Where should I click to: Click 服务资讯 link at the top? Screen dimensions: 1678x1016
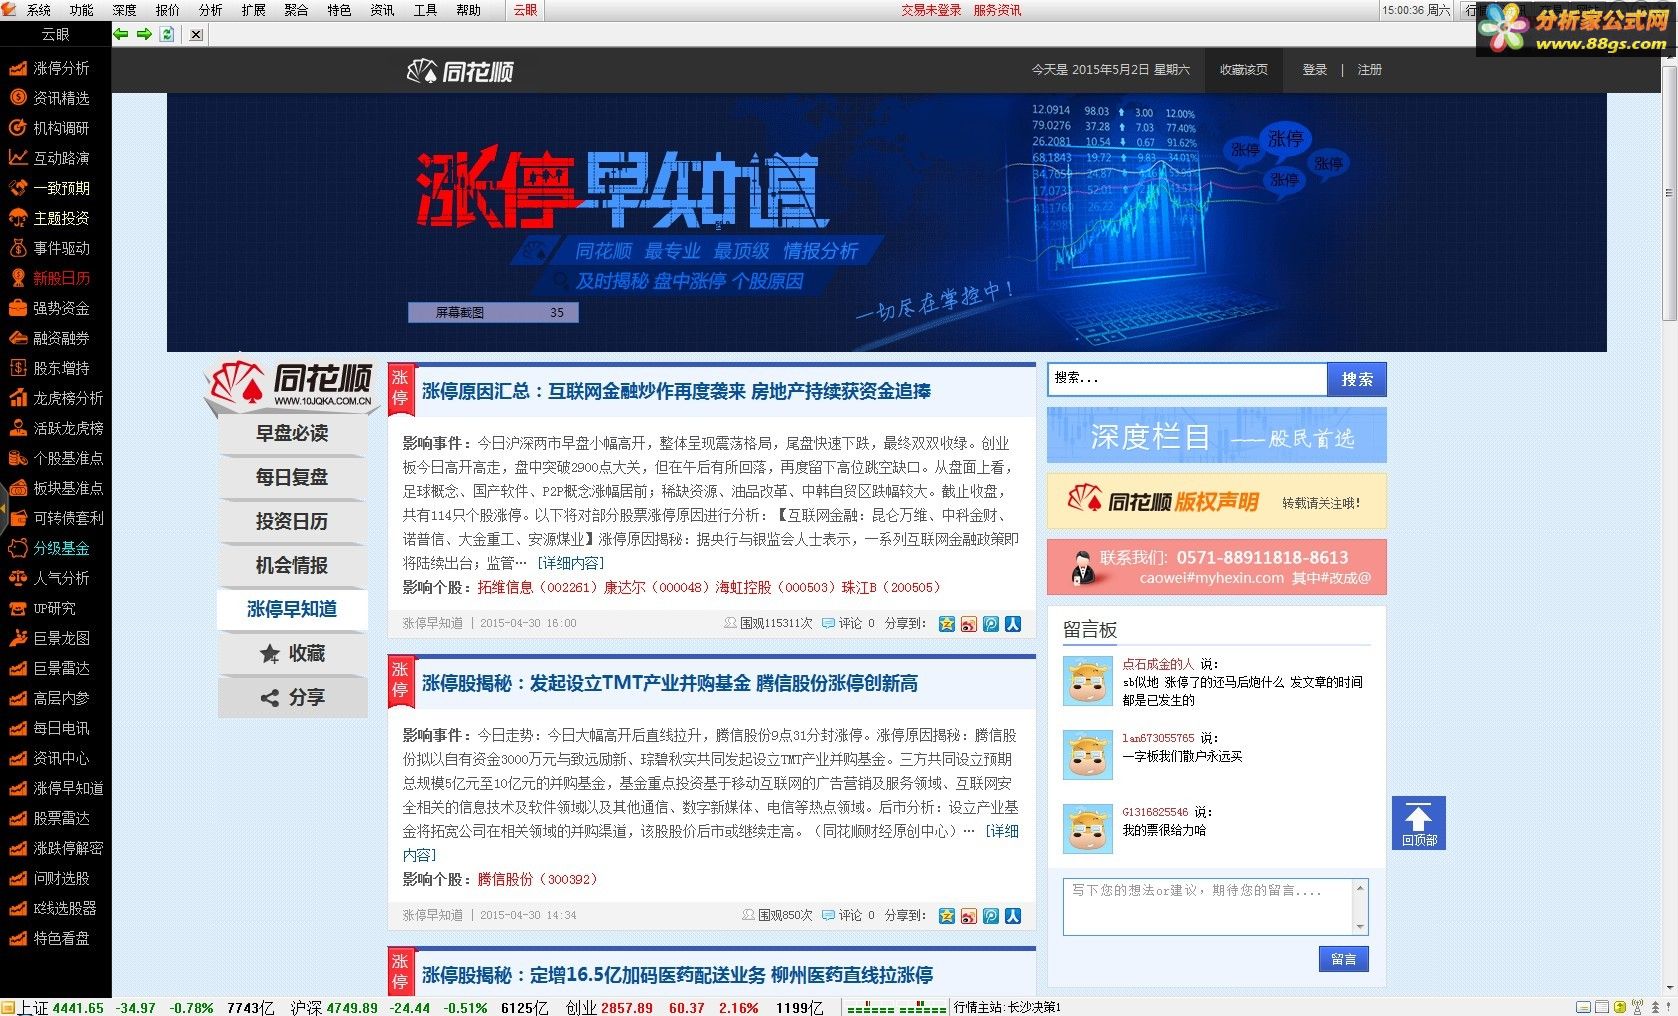click(997, 10)
